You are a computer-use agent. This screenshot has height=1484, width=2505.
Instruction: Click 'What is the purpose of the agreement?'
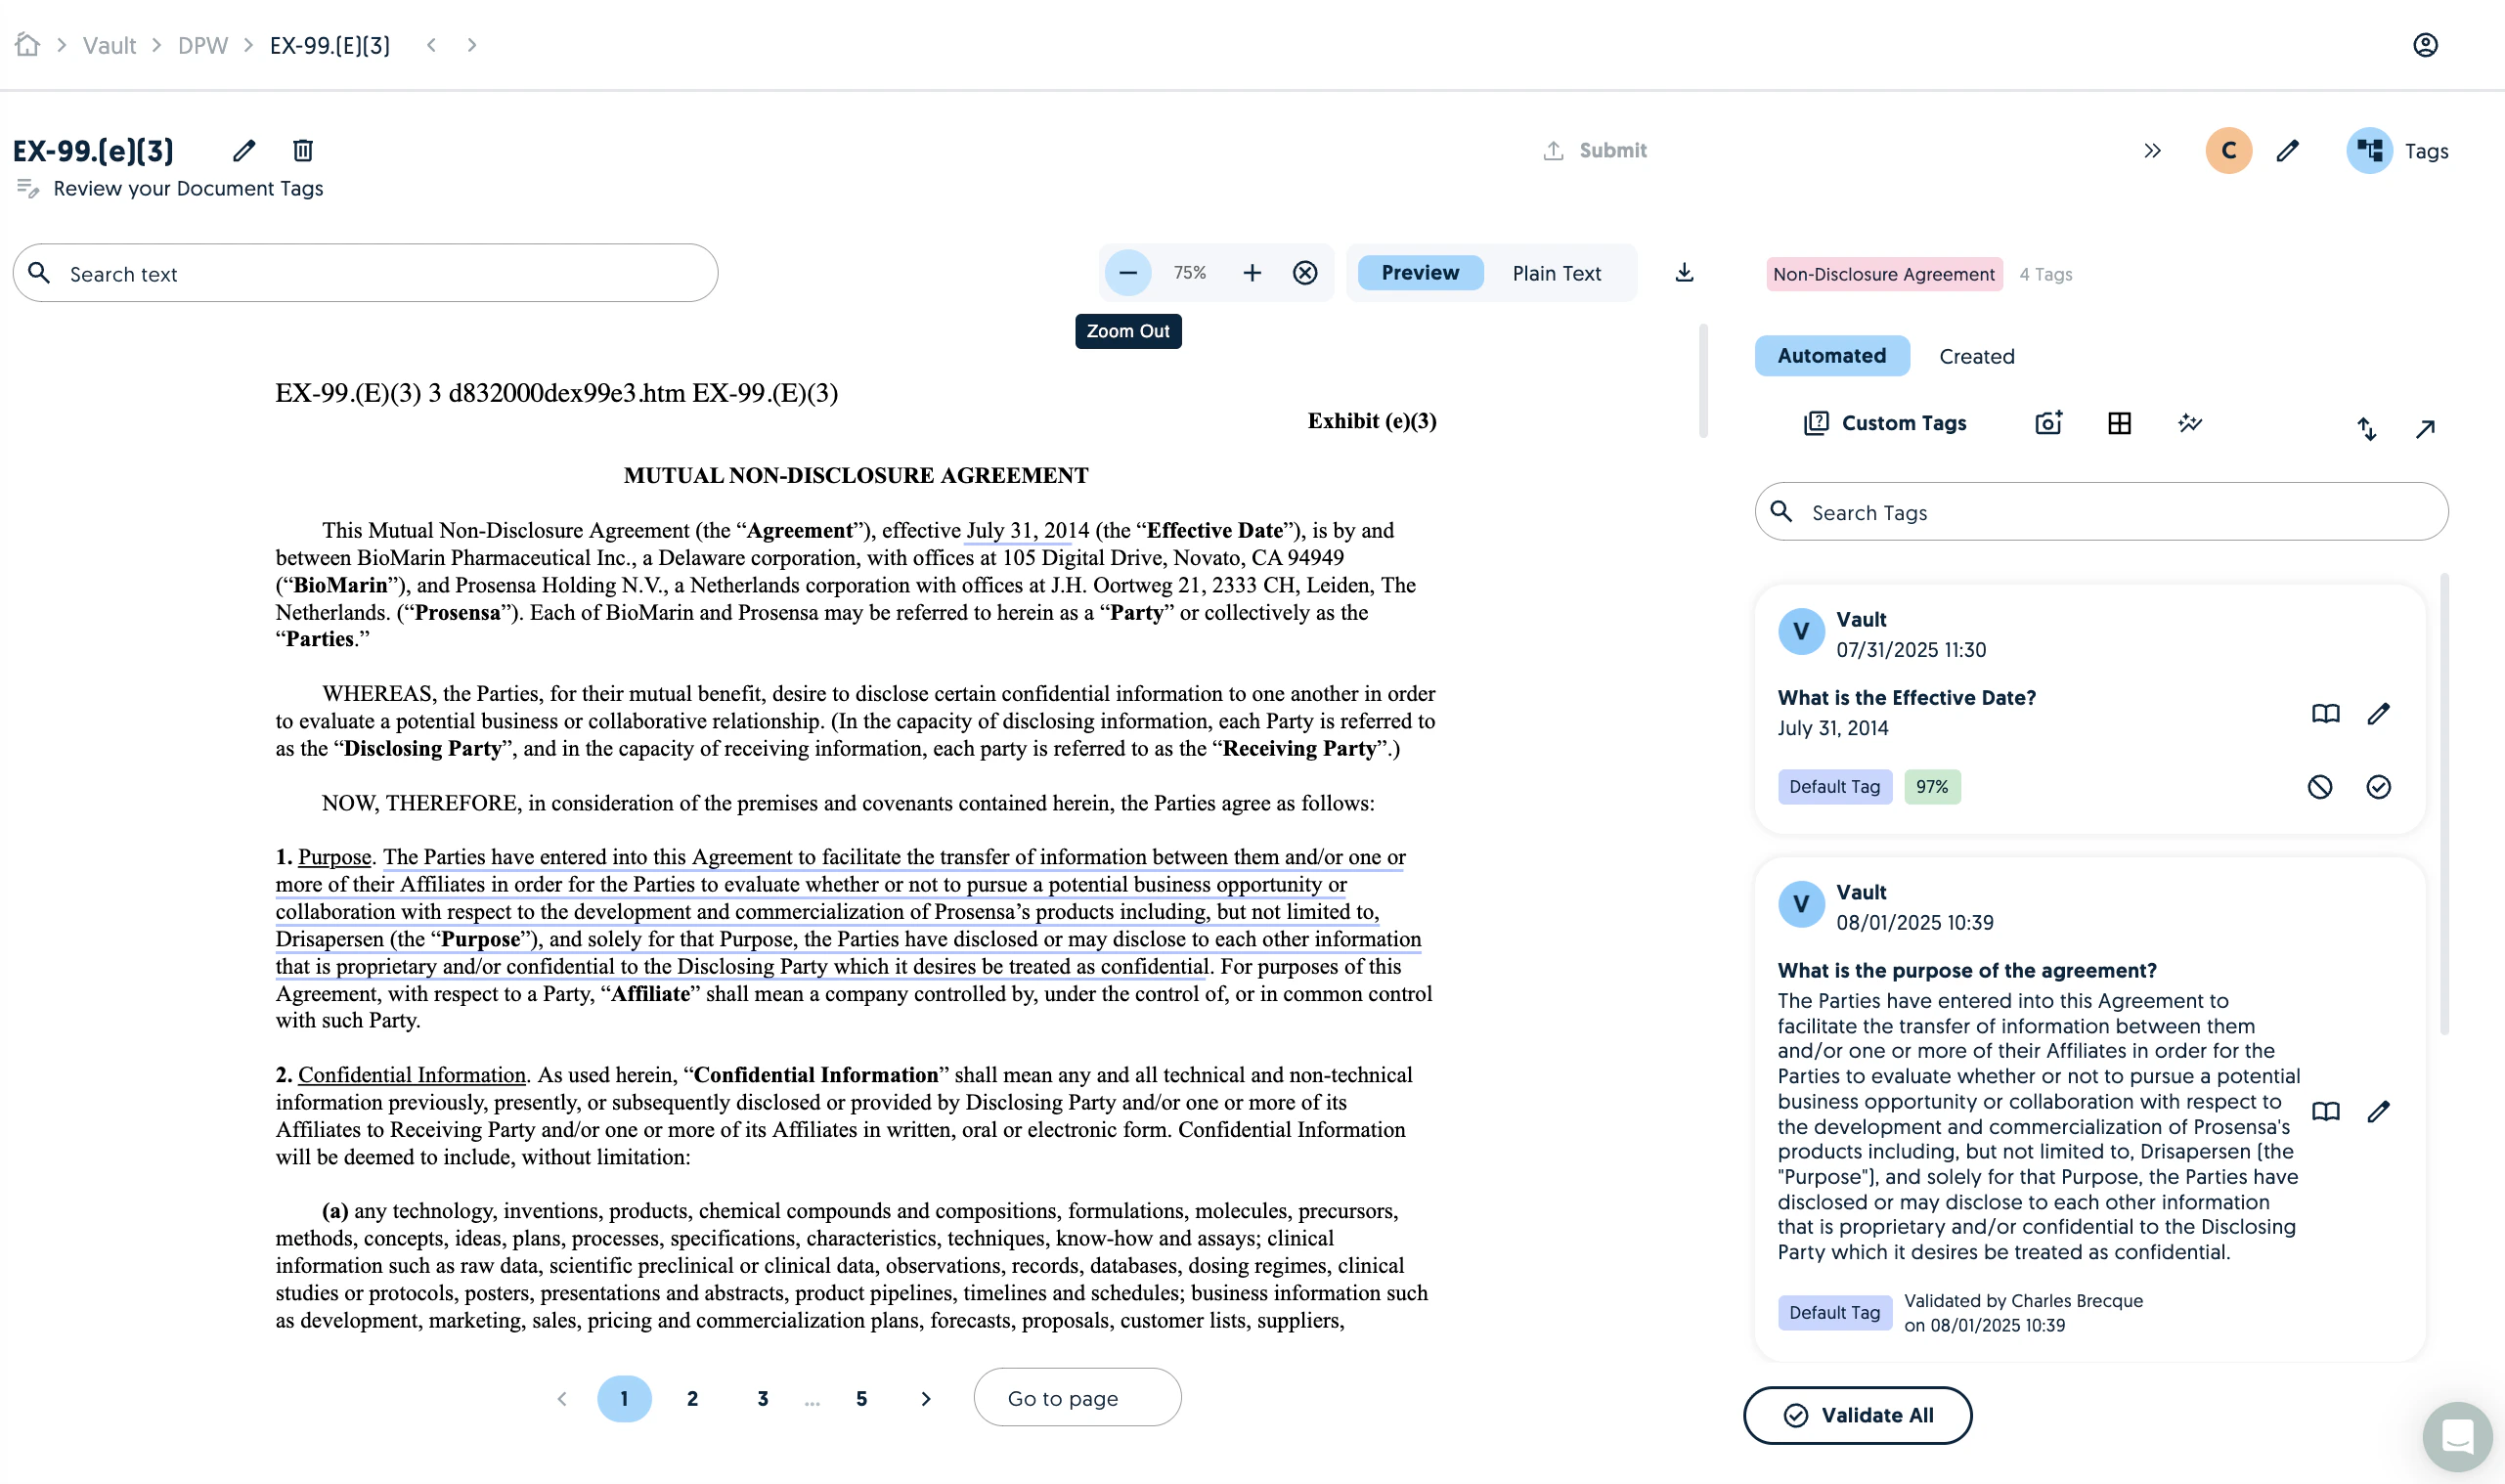(x=1966, y=970)
